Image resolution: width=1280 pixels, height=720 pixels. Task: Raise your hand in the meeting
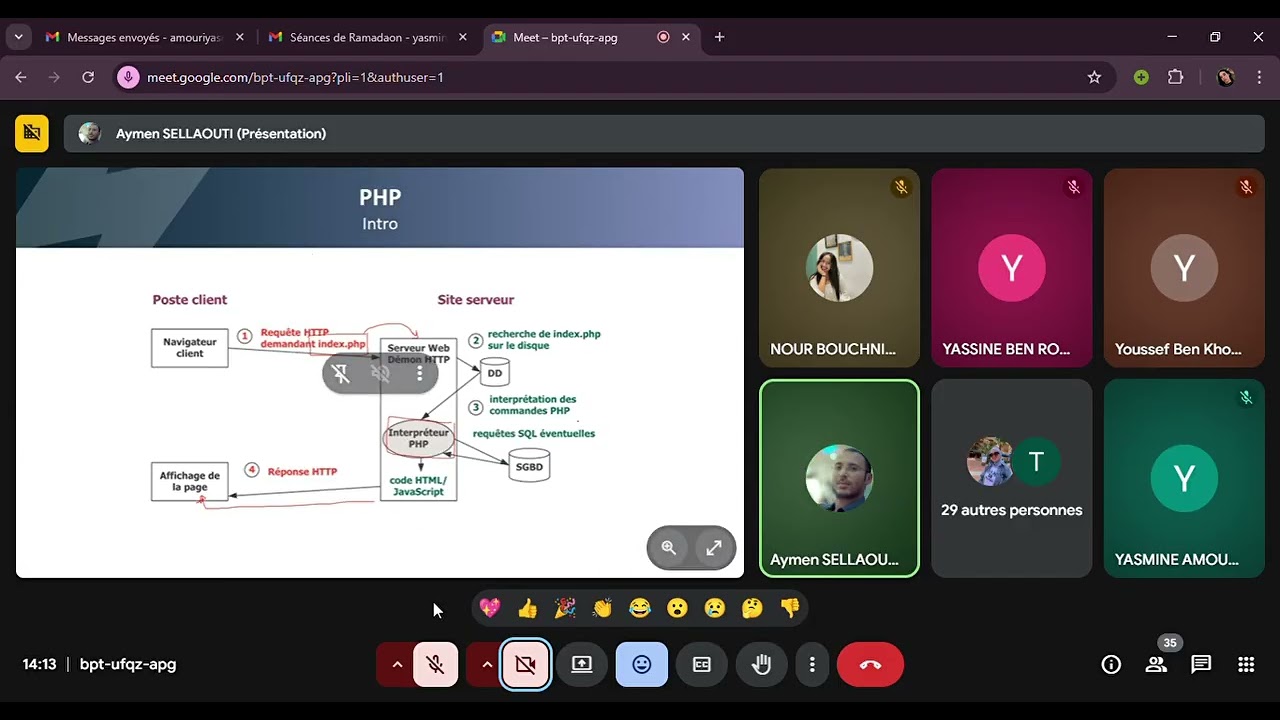(762, 664)
